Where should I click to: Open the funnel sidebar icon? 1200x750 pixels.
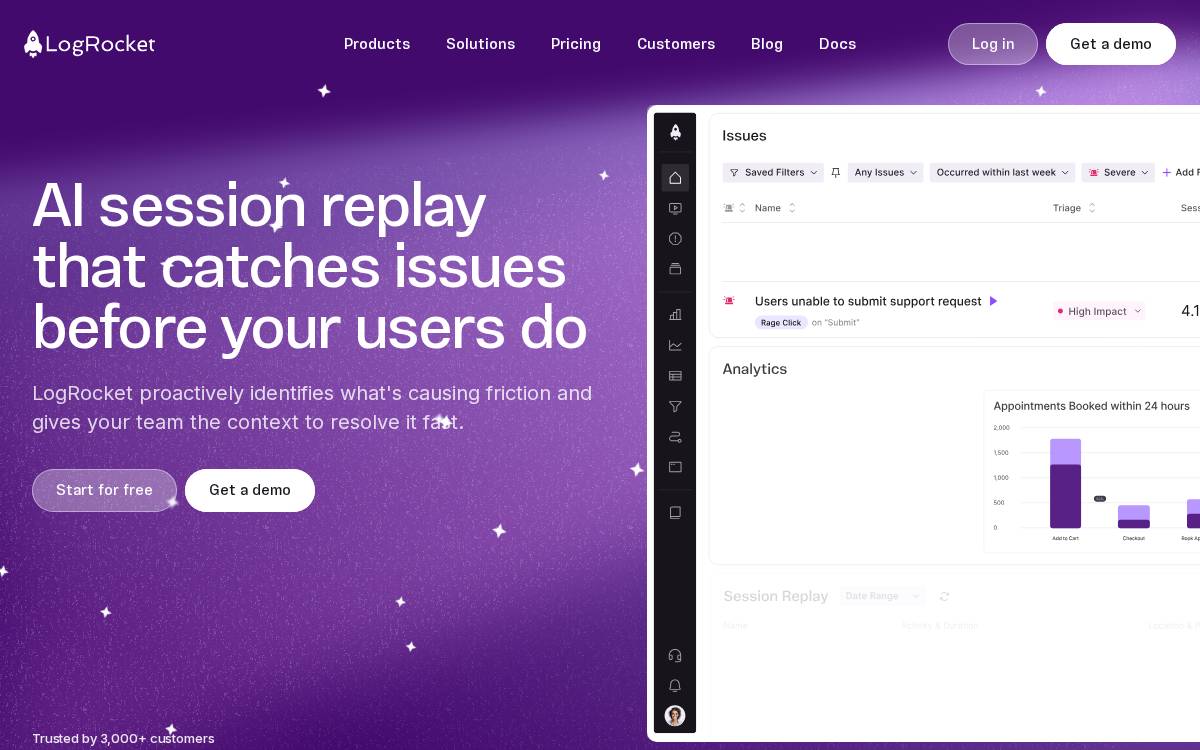(x=675, y=406)
